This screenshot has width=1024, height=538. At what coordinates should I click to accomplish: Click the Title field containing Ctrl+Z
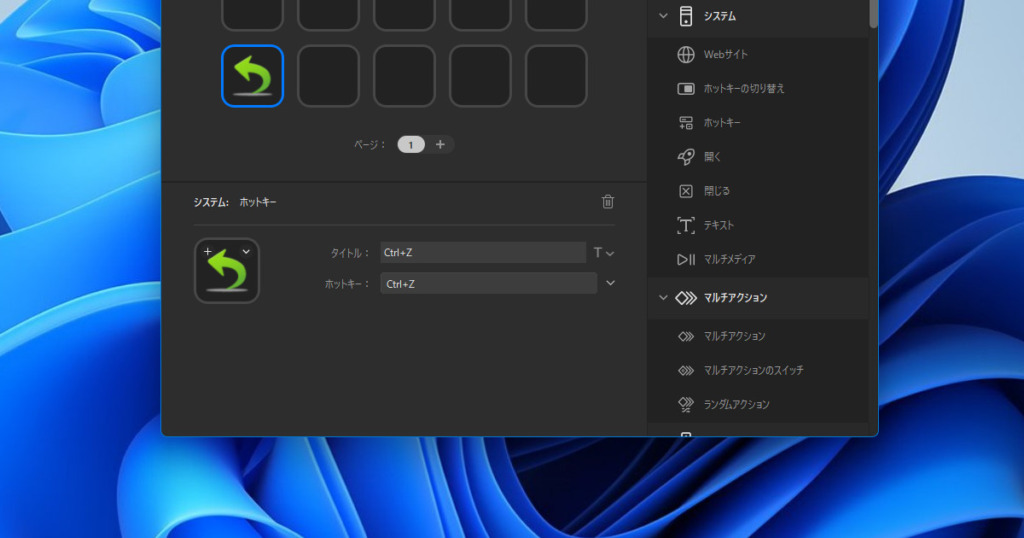pos(483,253)
